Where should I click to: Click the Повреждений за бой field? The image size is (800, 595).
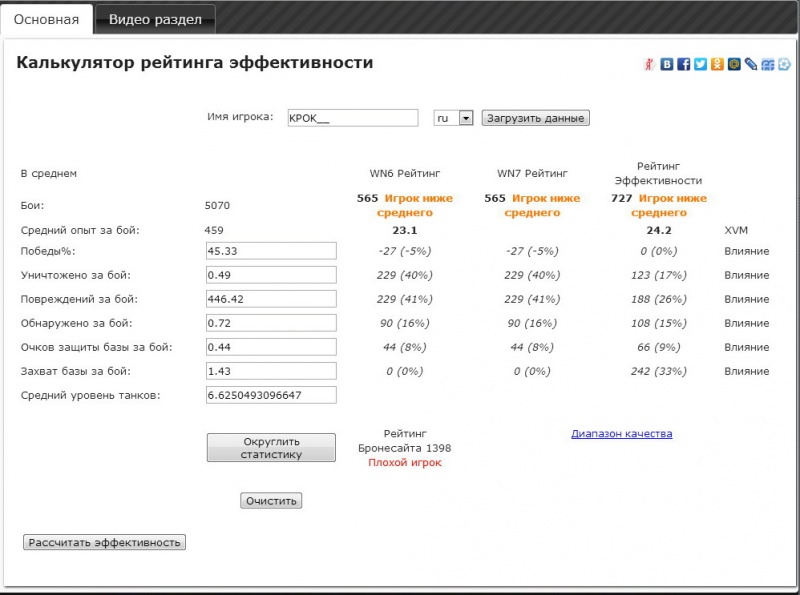(270, 299)
